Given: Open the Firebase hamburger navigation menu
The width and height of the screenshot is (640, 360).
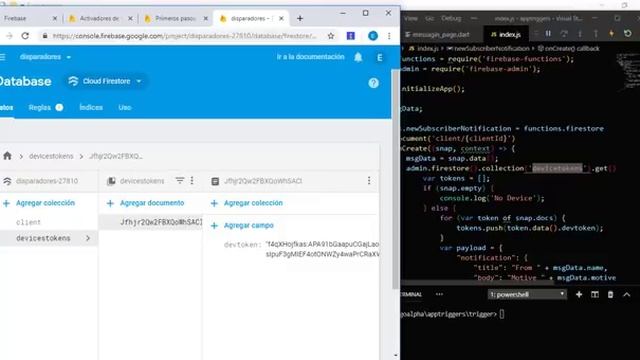Looking at the screenshot, I should click(x=3, y=57).
